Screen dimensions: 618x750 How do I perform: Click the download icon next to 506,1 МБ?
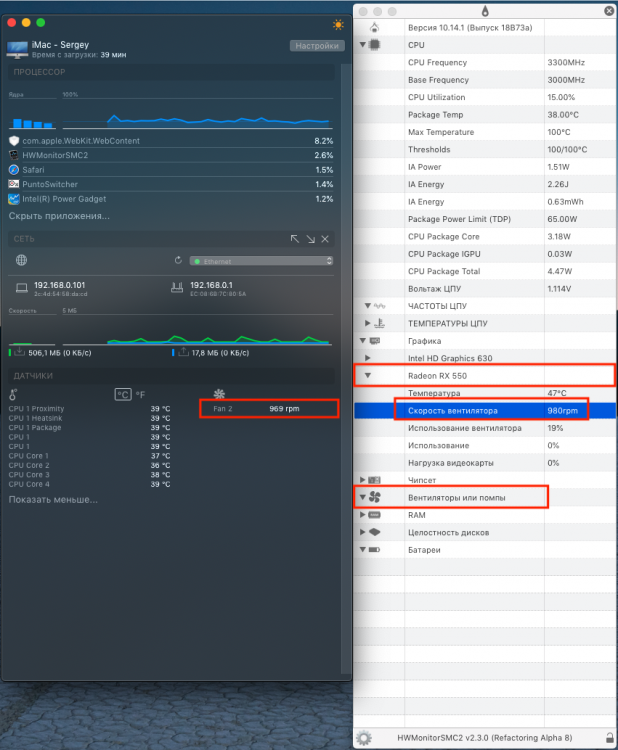click(19, 352)
